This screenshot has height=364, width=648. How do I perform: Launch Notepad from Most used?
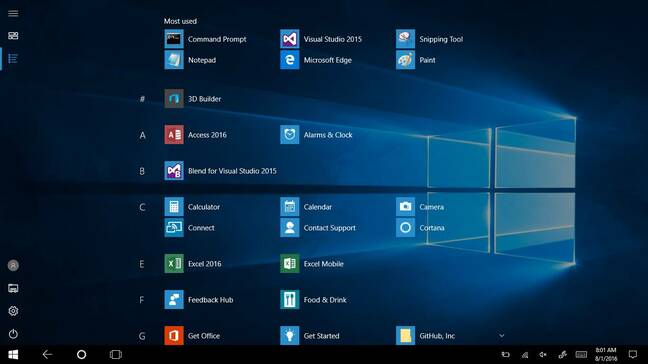pyautogui.click(x=174, y=60)
